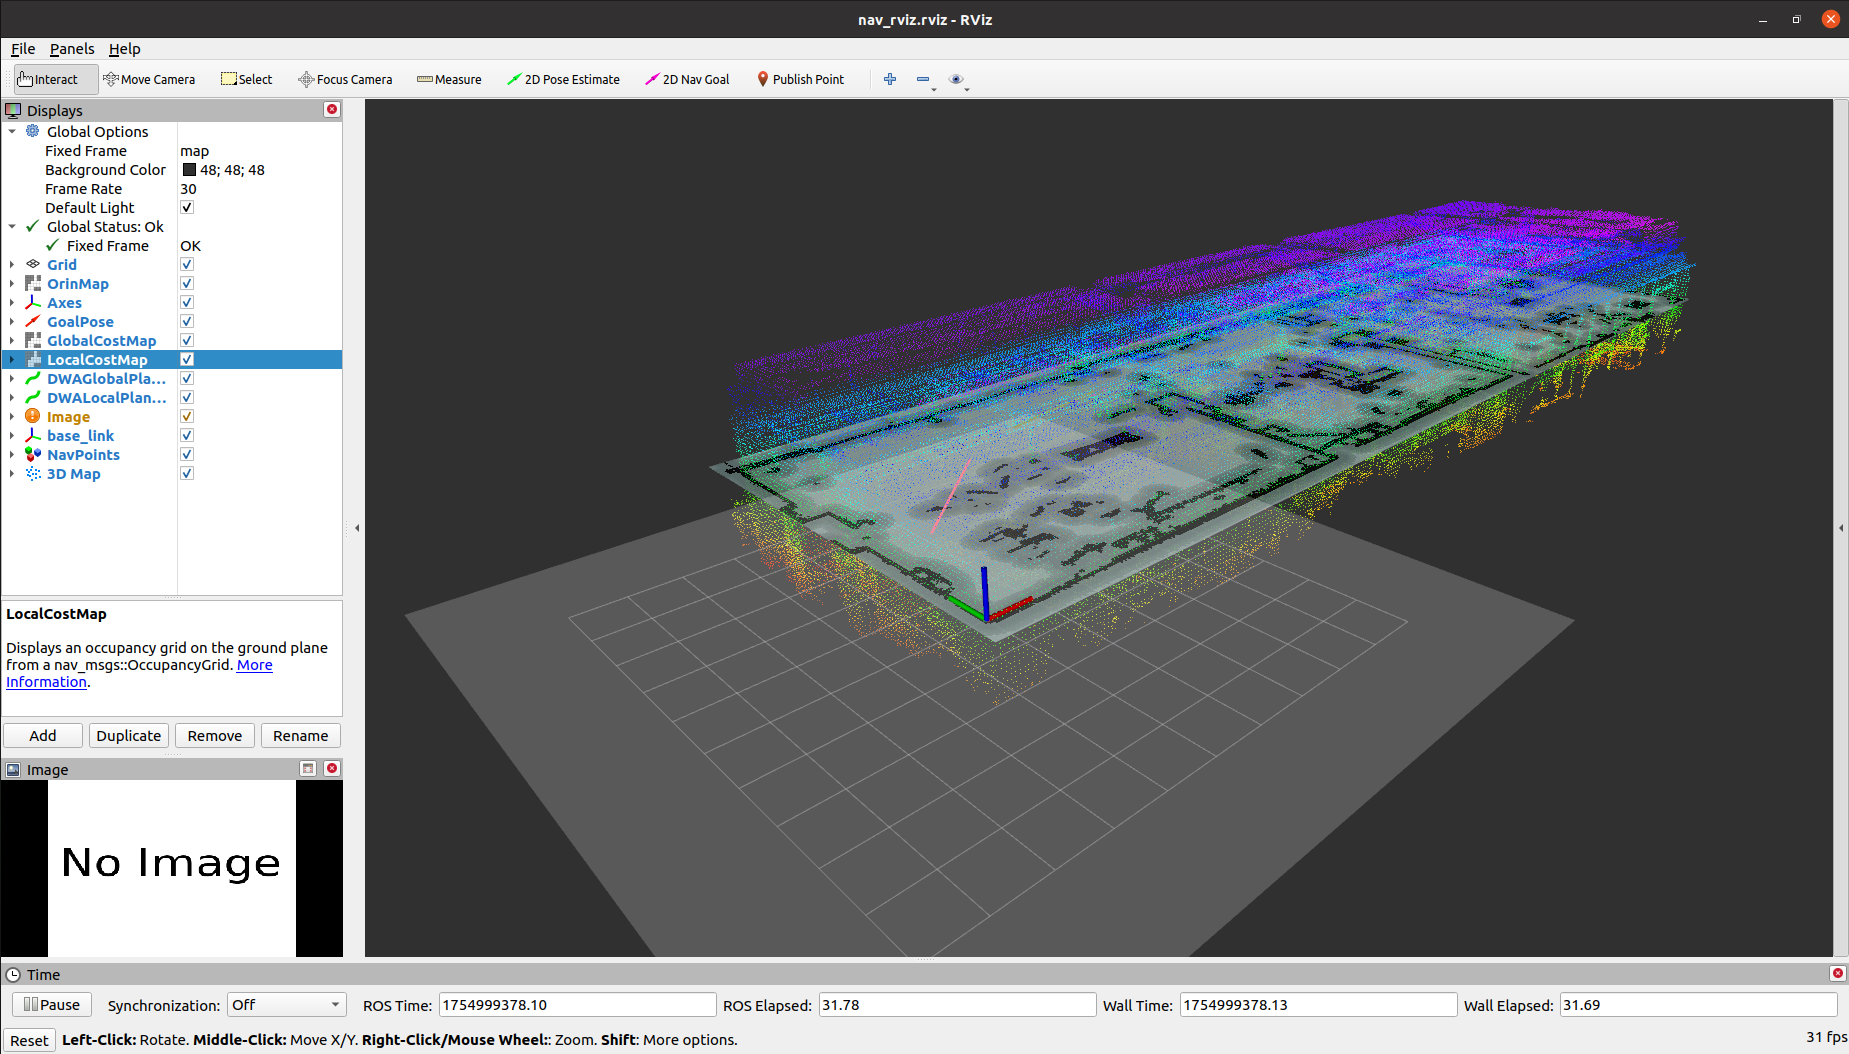Open the eye view options icon
The image size is (1849, 1054).
tap(956, 79)
